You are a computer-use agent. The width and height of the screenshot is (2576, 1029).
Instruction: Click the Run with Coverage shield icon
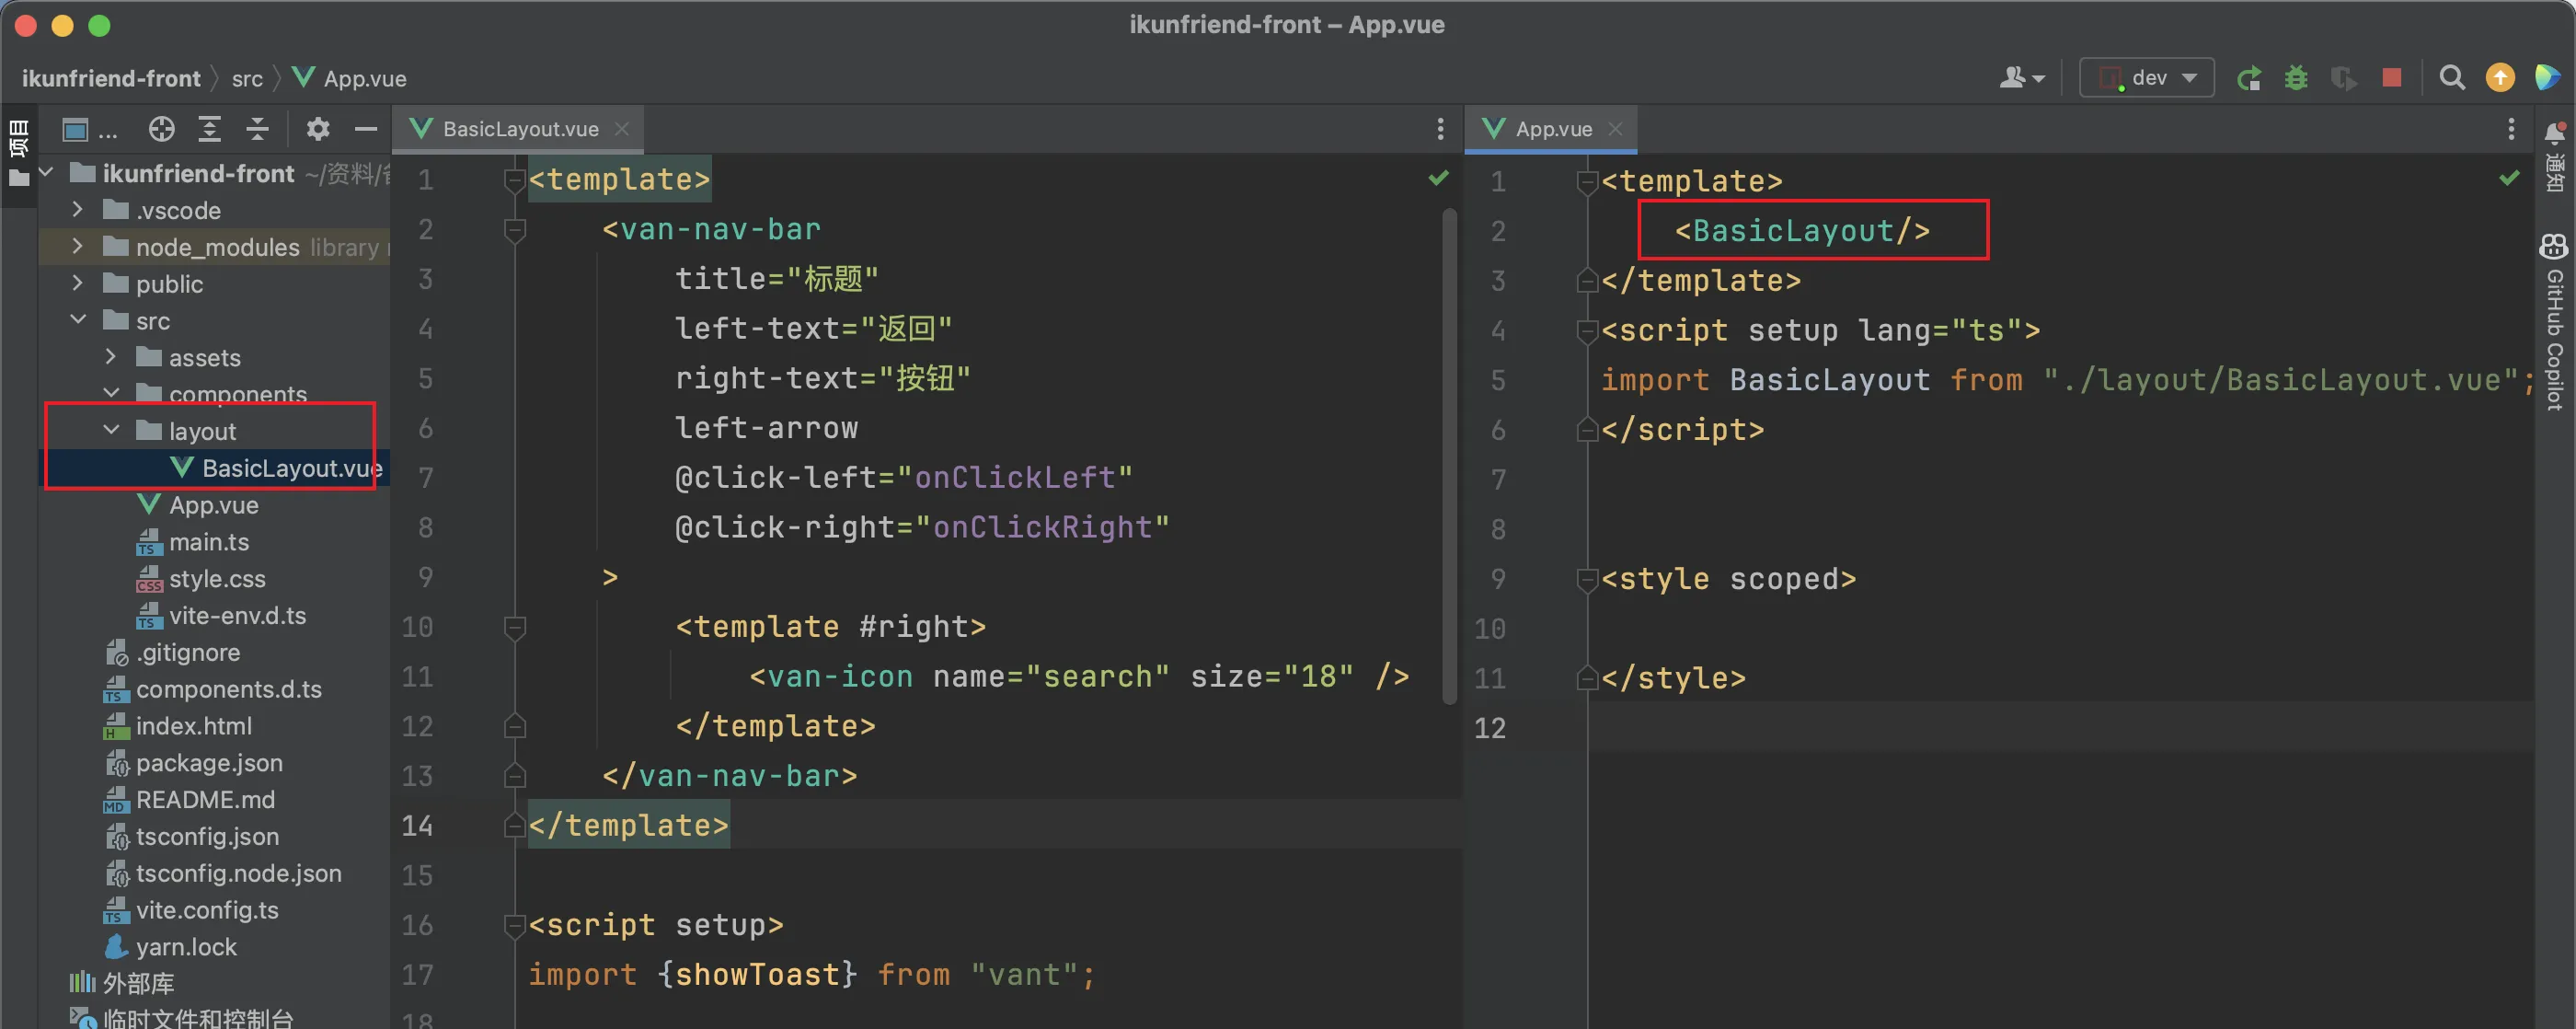pos(2343,78)
